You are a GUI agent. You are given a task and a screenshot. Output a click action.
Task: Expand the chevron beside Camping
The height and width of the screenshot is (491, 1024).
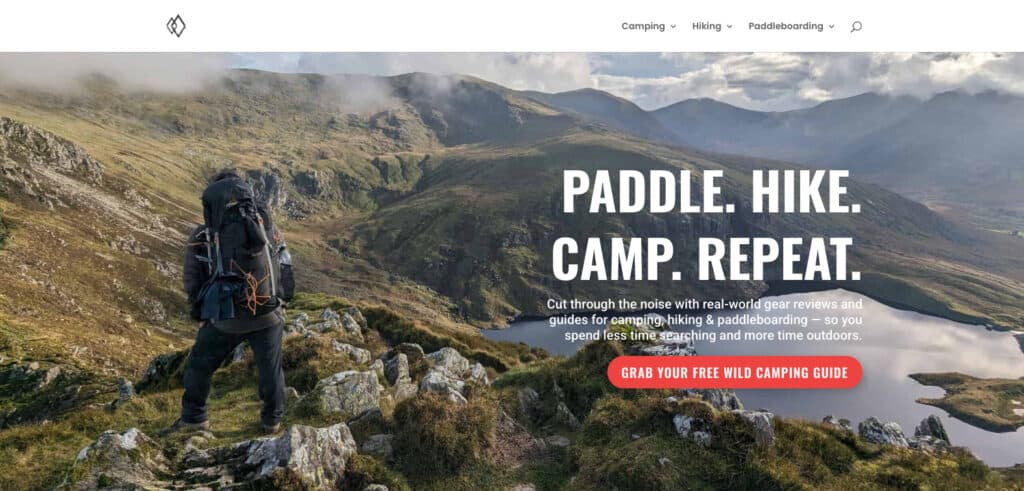[x=673, y=27]
